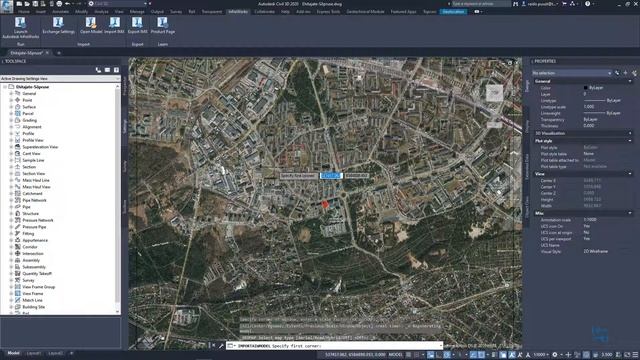Launch Autodesk InfraWorks from the ribbon
The width and height of the screenshot is (640, 360).
20,27
